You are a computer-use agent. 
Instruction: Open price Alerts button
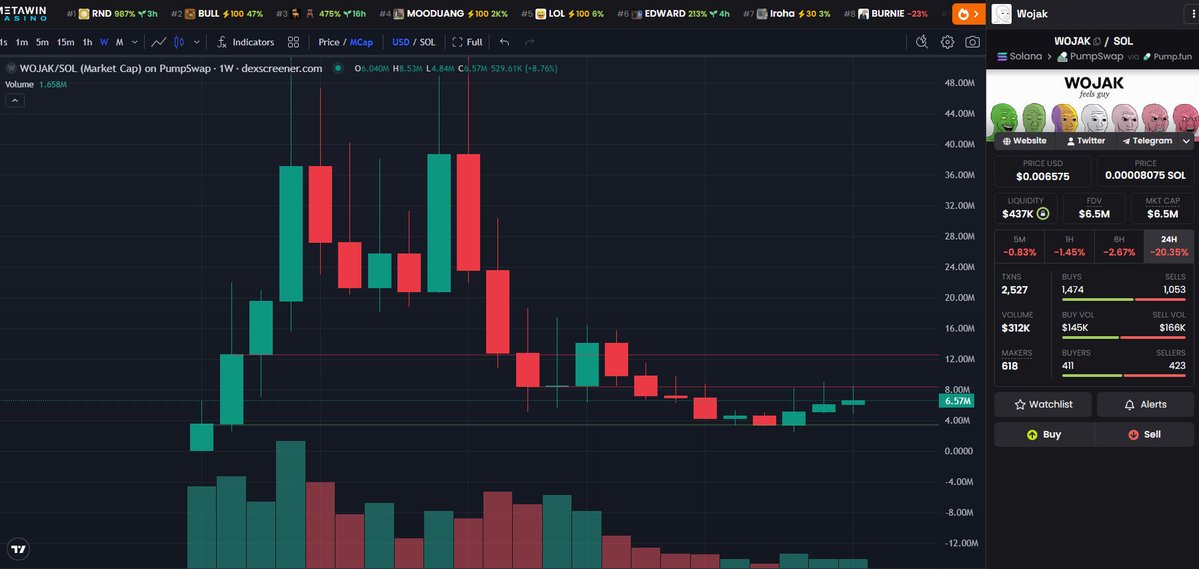pyautogui.click(x=1145, y=405)
